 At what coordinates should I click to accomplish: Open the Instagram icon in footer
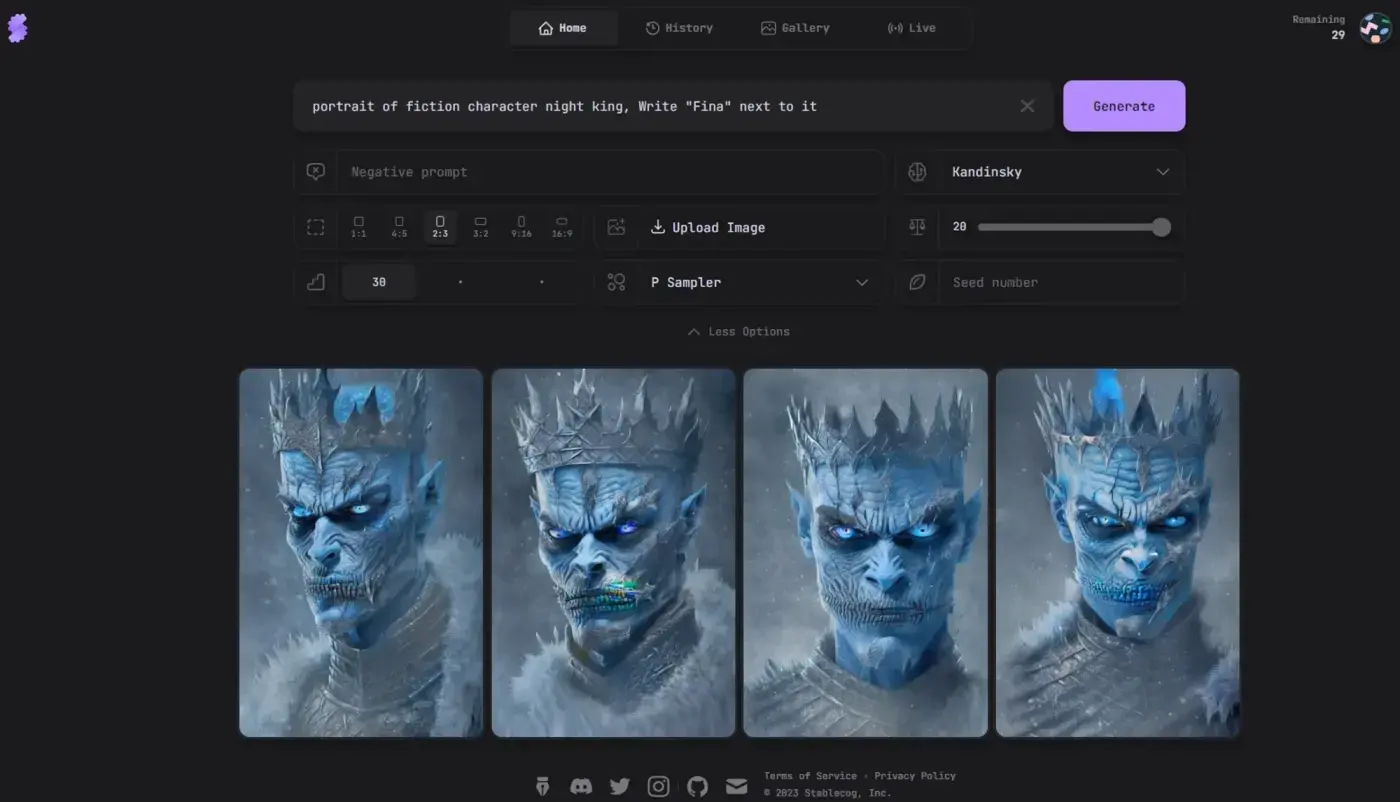tap(658, 787)
